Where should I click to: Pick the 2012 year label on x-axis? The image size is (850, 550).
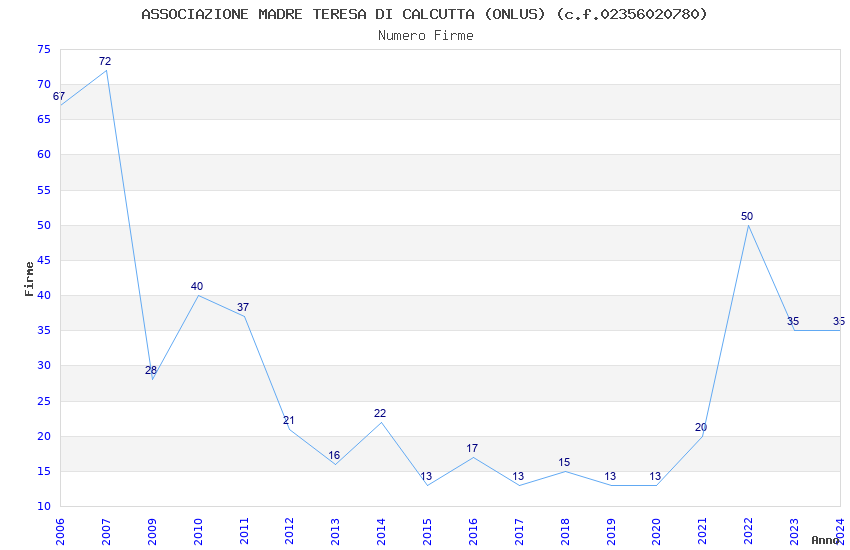(289, 532)
